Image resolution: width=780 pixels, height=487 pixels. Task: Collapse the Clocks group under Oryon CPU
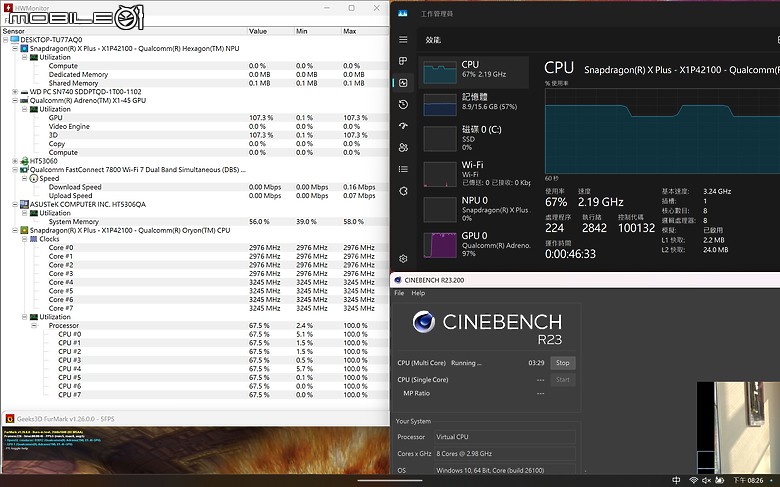24,239
